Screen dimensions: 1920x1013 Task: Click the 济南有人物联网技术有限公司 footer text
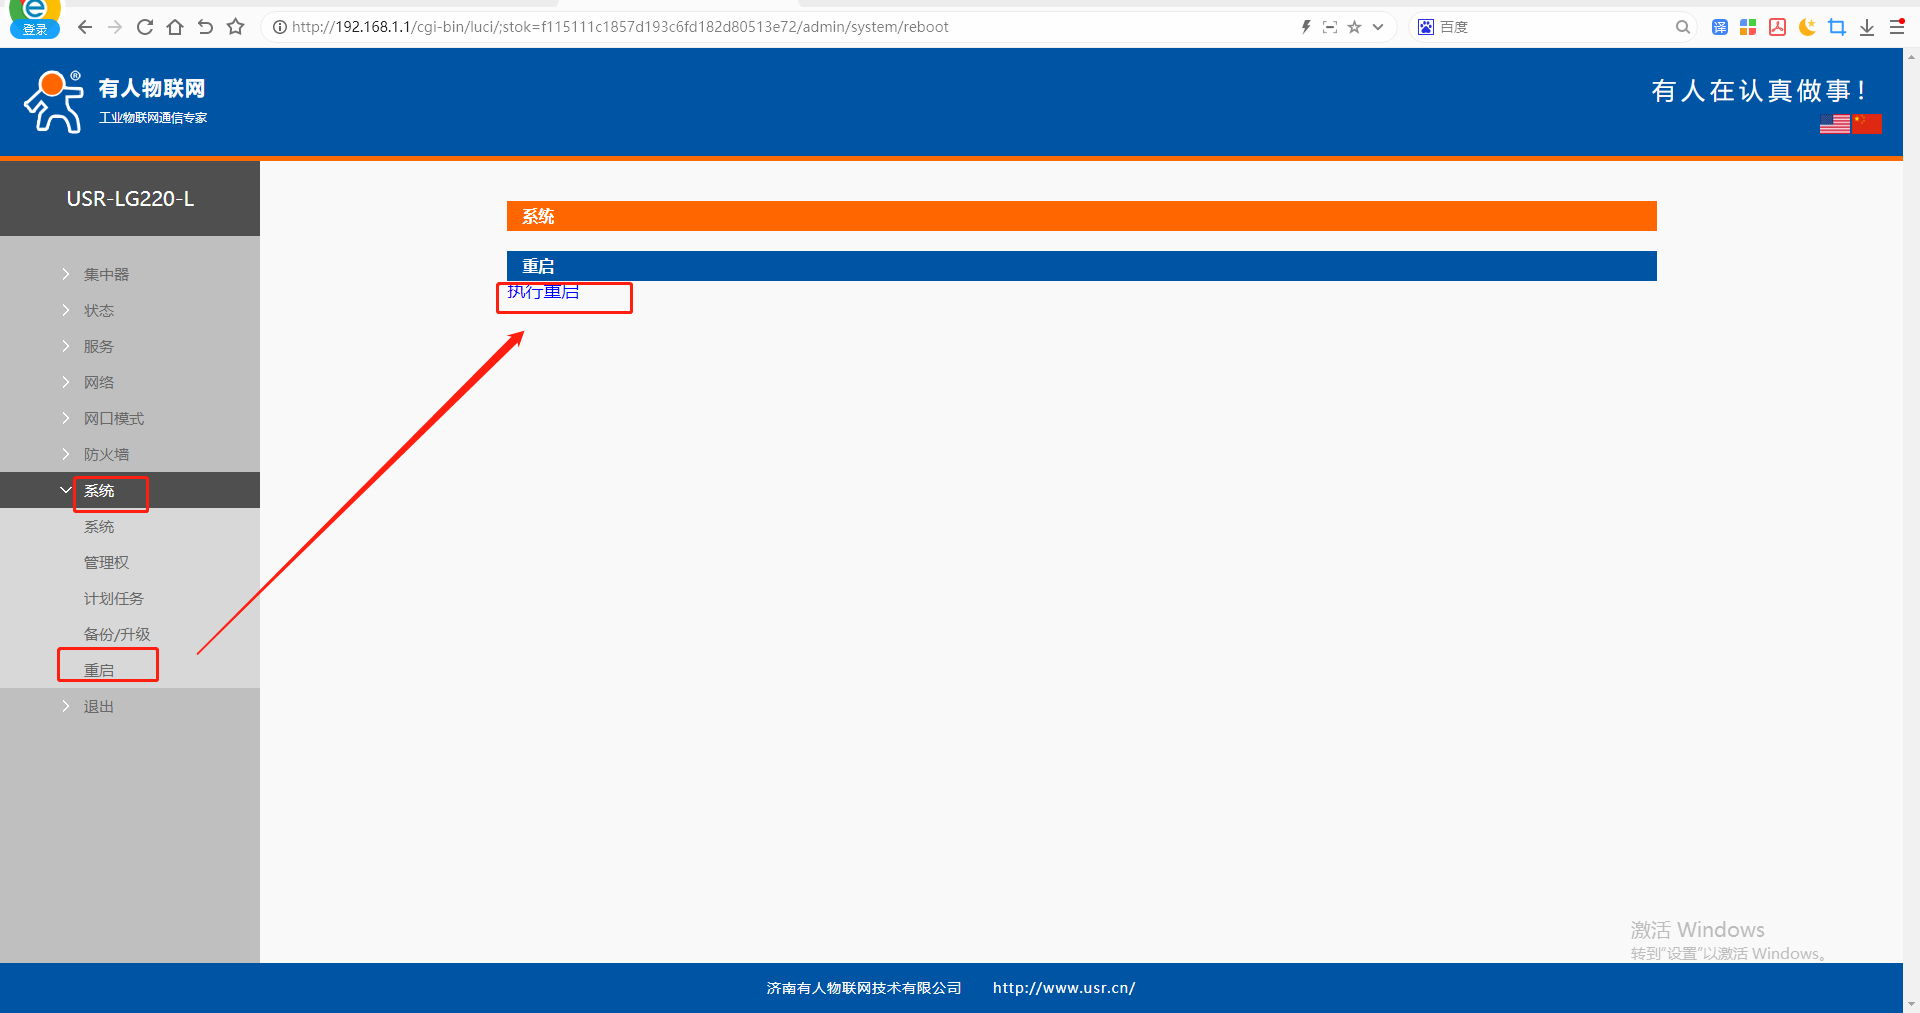coord(864,988)
